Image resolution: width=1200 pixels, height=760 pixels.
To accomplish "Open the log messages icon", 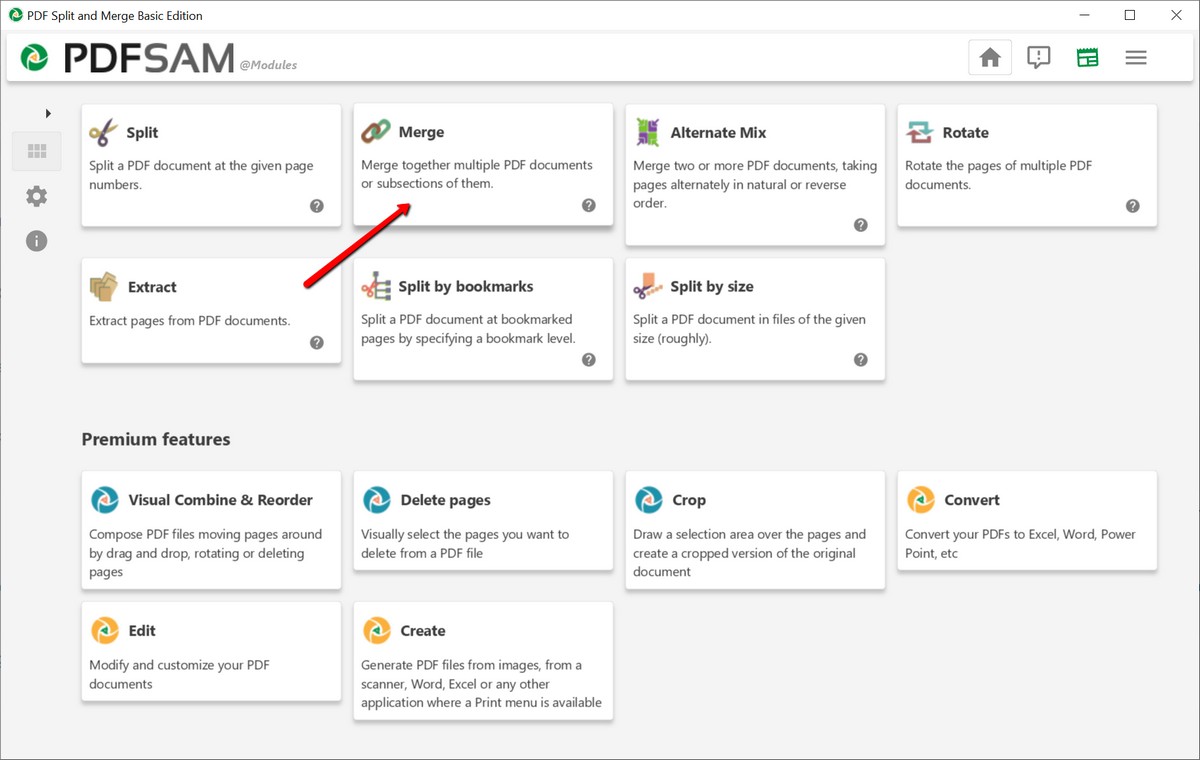I will 1039,58.
